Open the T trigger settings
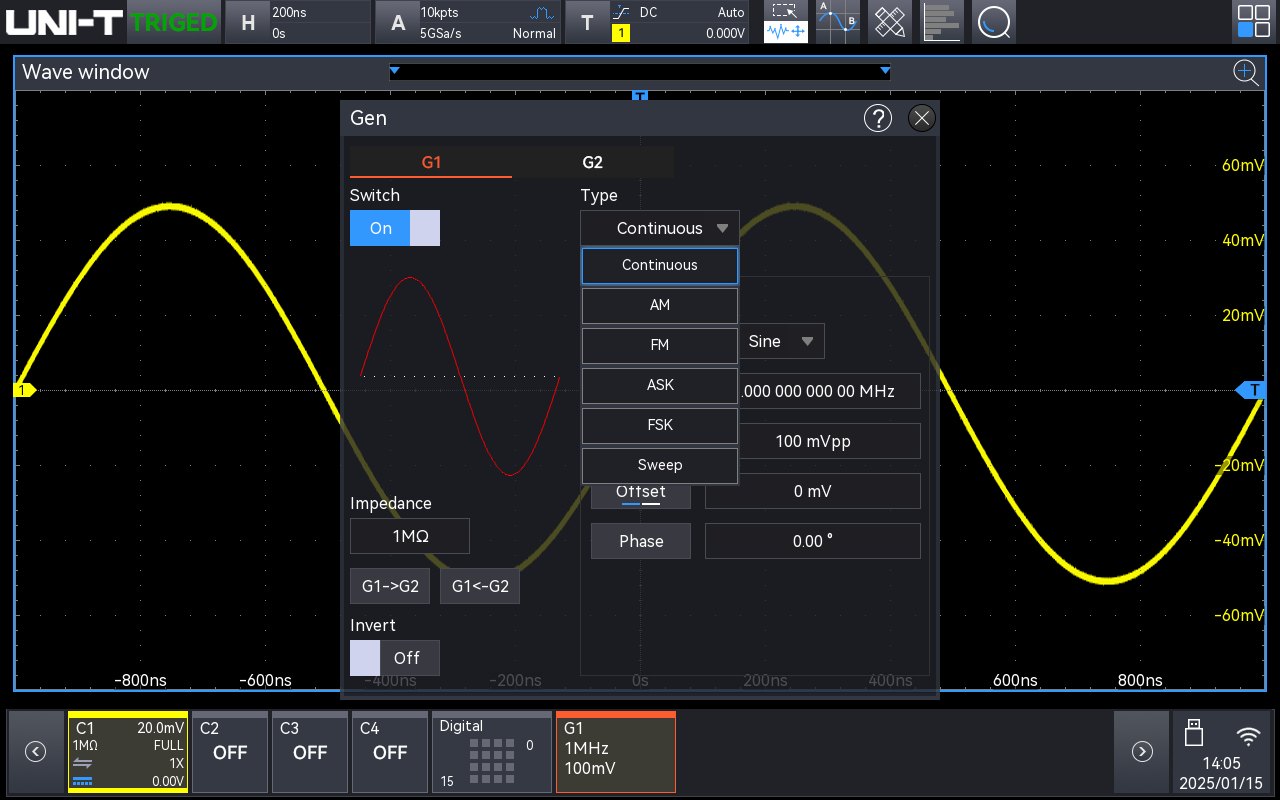1280x800 pixels. pyautogui.click(x=657, y=22)
